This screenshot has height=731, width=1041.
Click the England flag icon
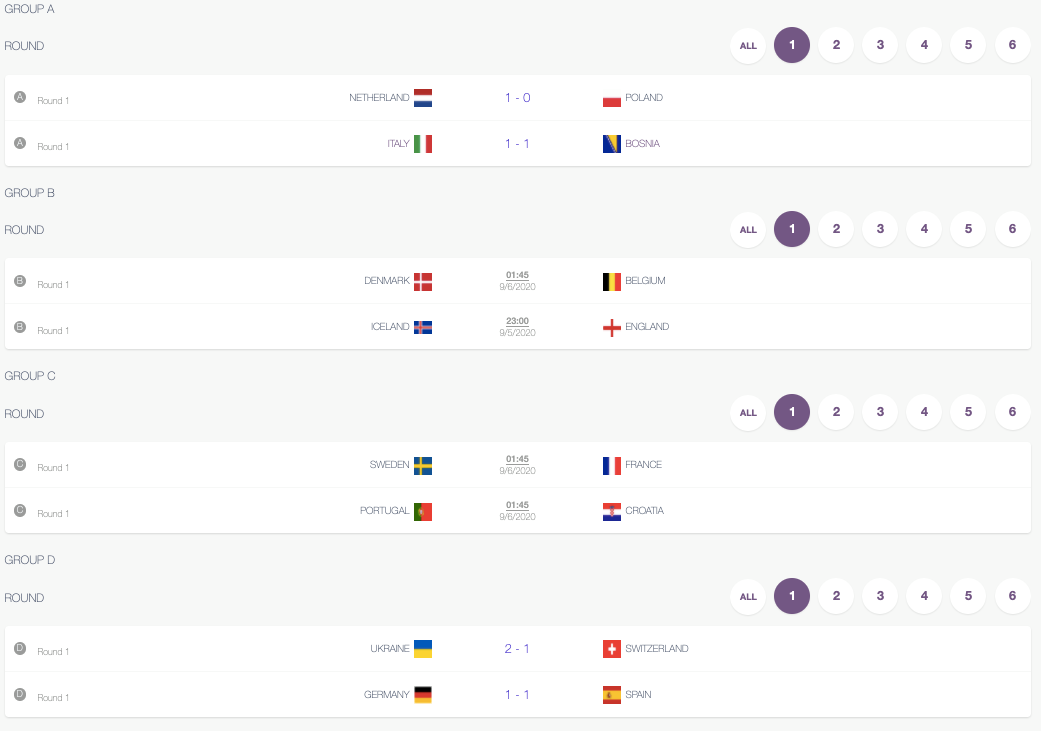pos(611,327)
